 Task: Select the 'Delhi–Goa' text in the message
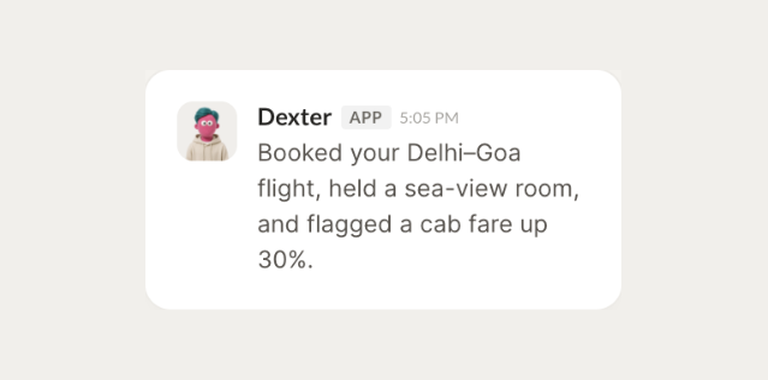pos(464,153)
